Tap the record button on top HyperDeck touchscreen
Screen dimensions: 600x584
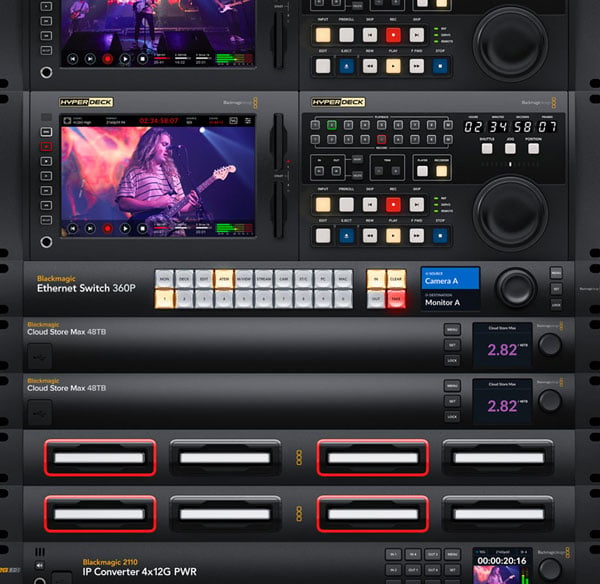(108, 59)
